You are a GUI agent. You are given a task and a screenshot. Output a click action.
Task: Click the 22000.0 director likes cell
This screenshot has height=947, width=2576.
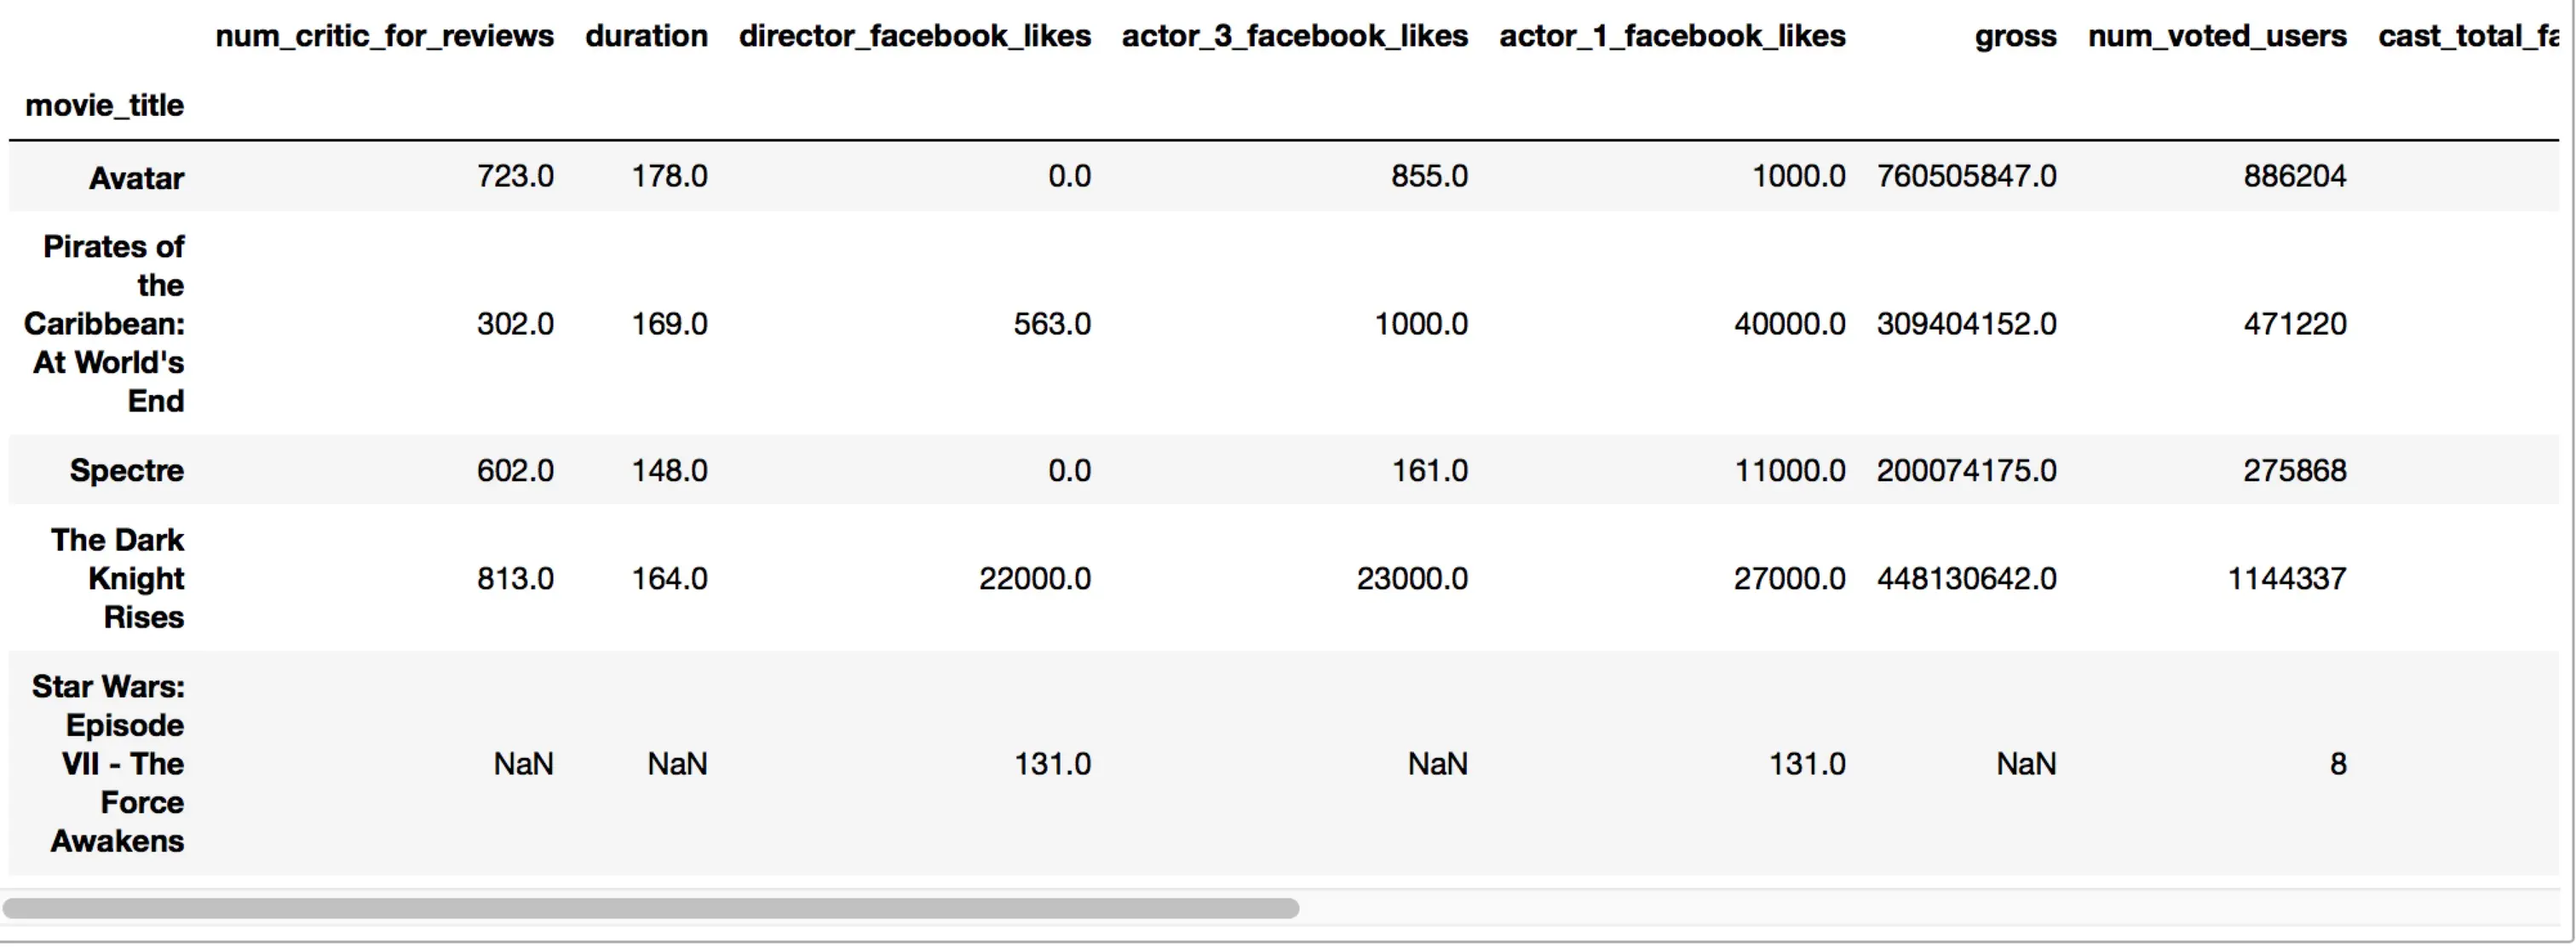pos(1034,578)
